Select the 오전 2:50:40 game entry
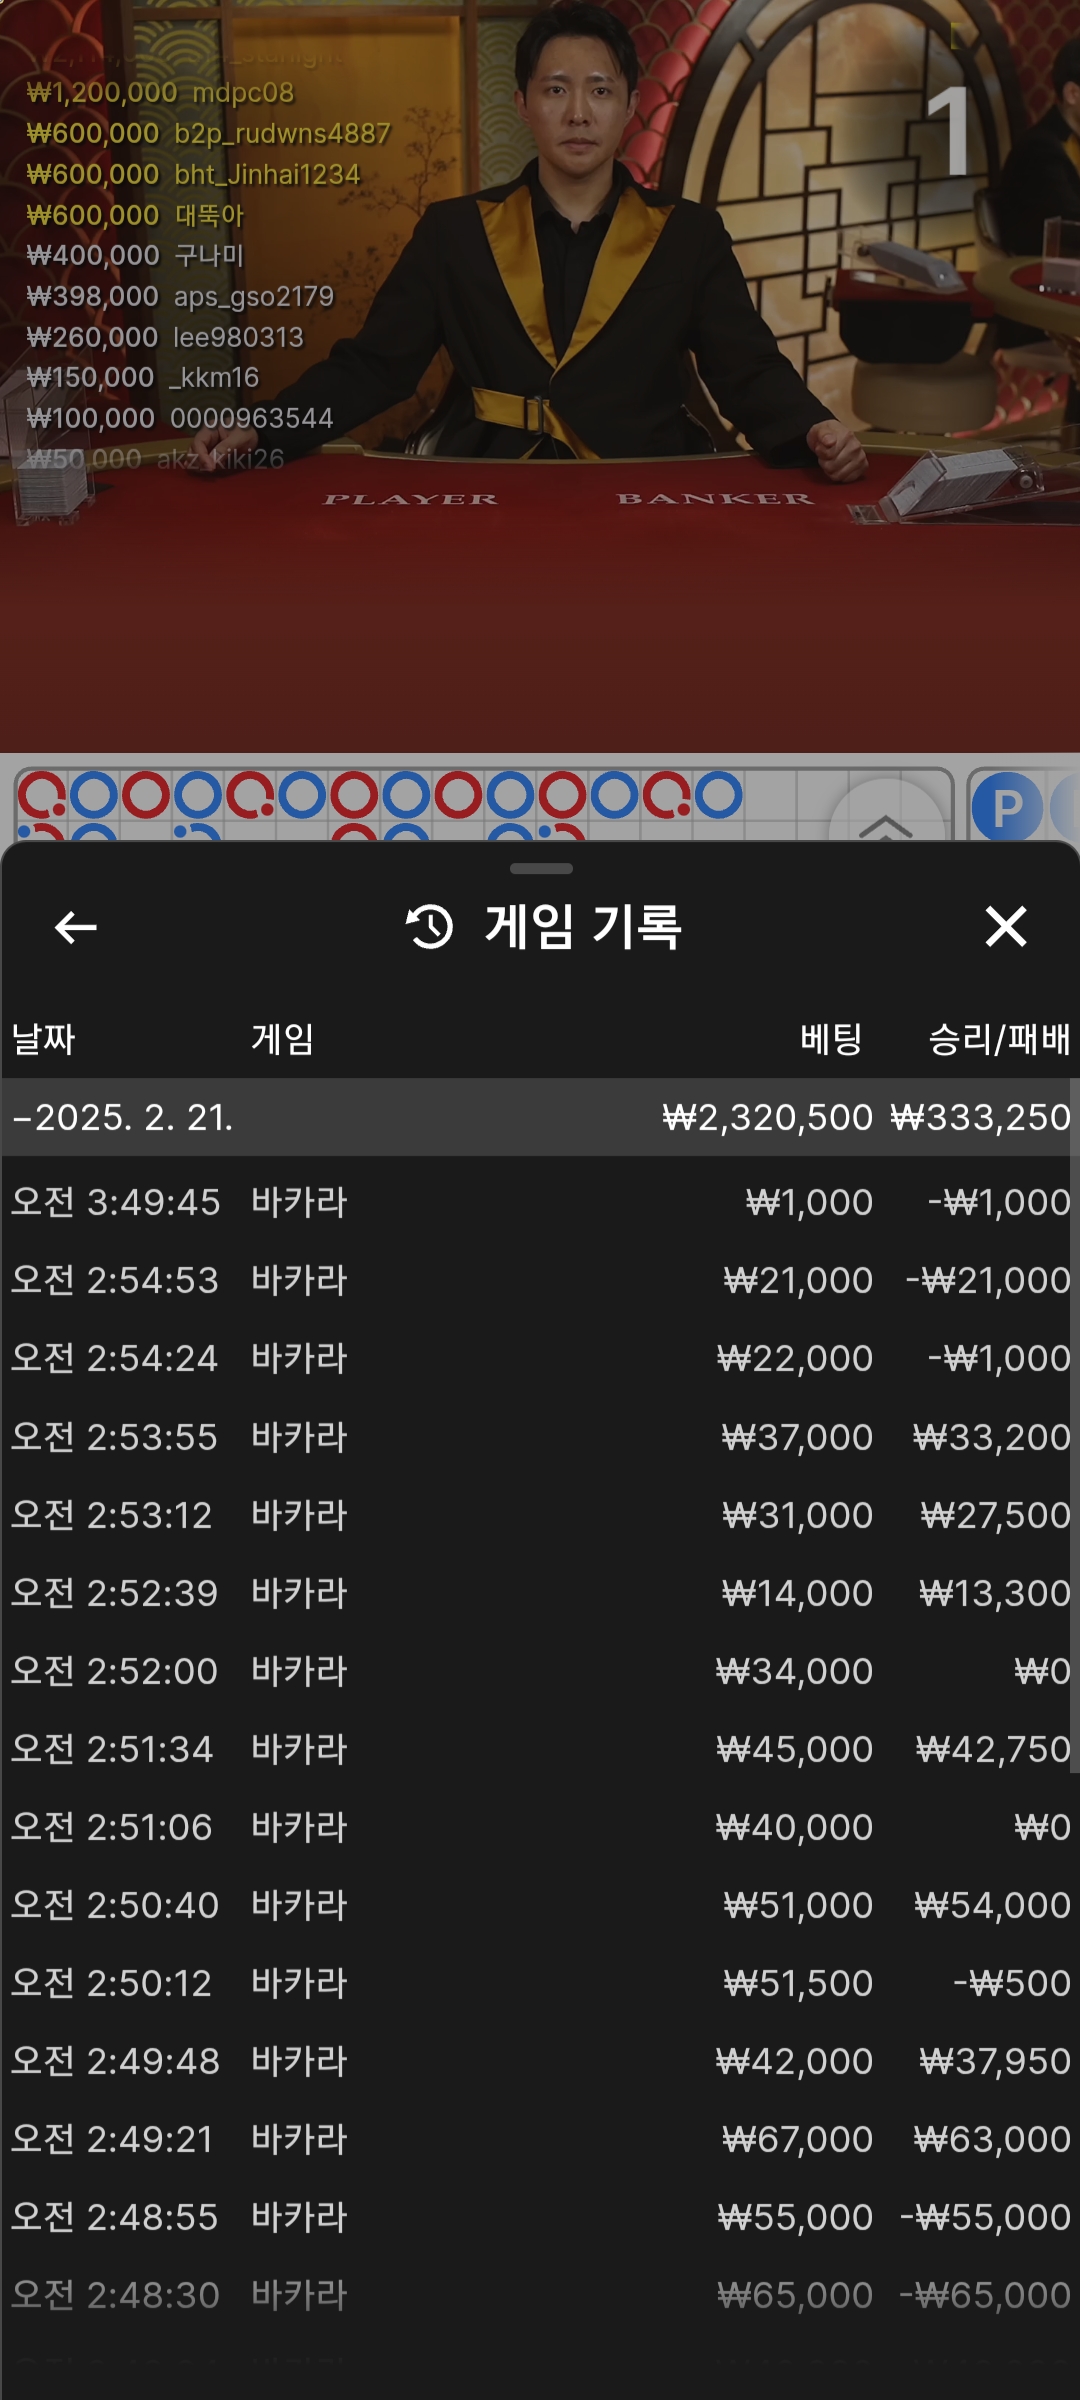The height and width of the screenshot is (2400, 1080). point(540,1905)
